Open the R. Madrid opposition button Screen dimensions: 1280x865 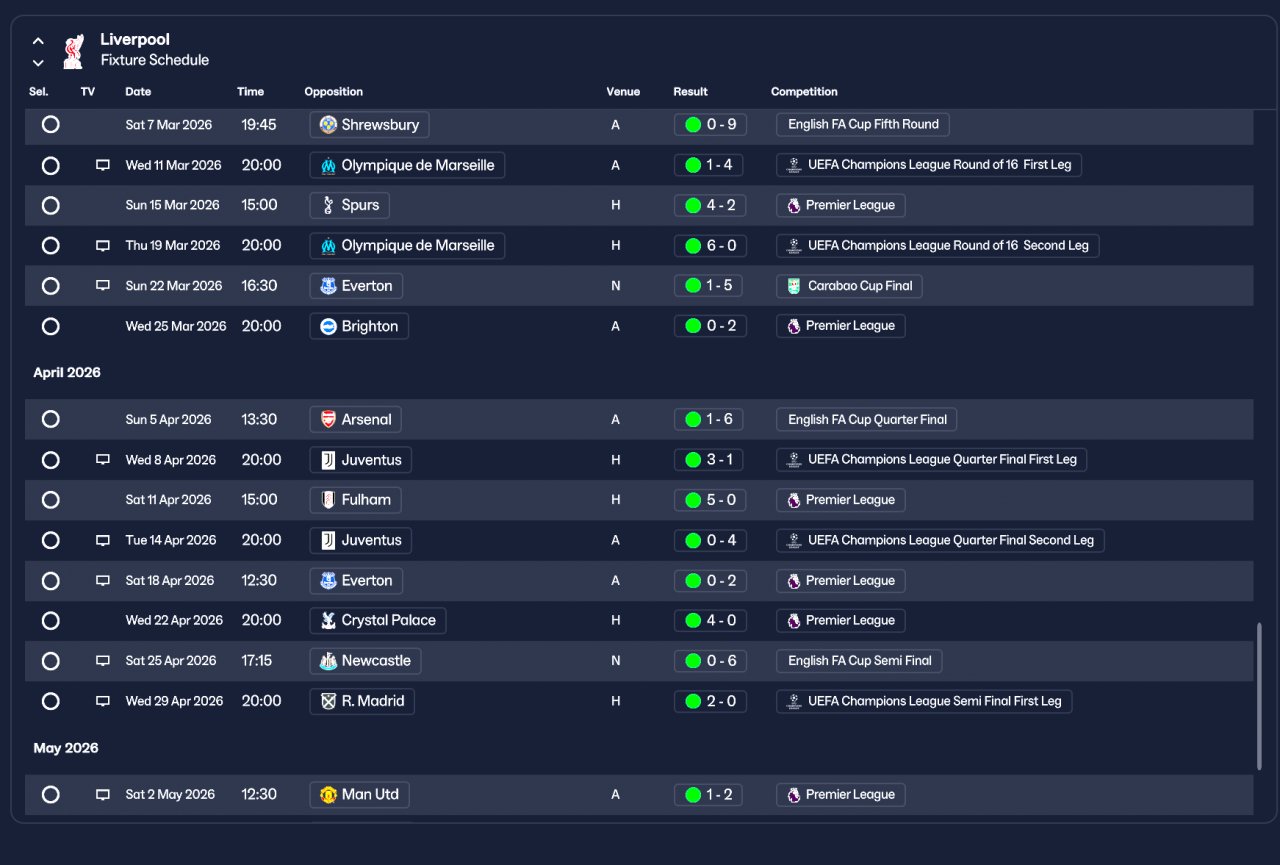pyautogui.click(x=362, y=701)
